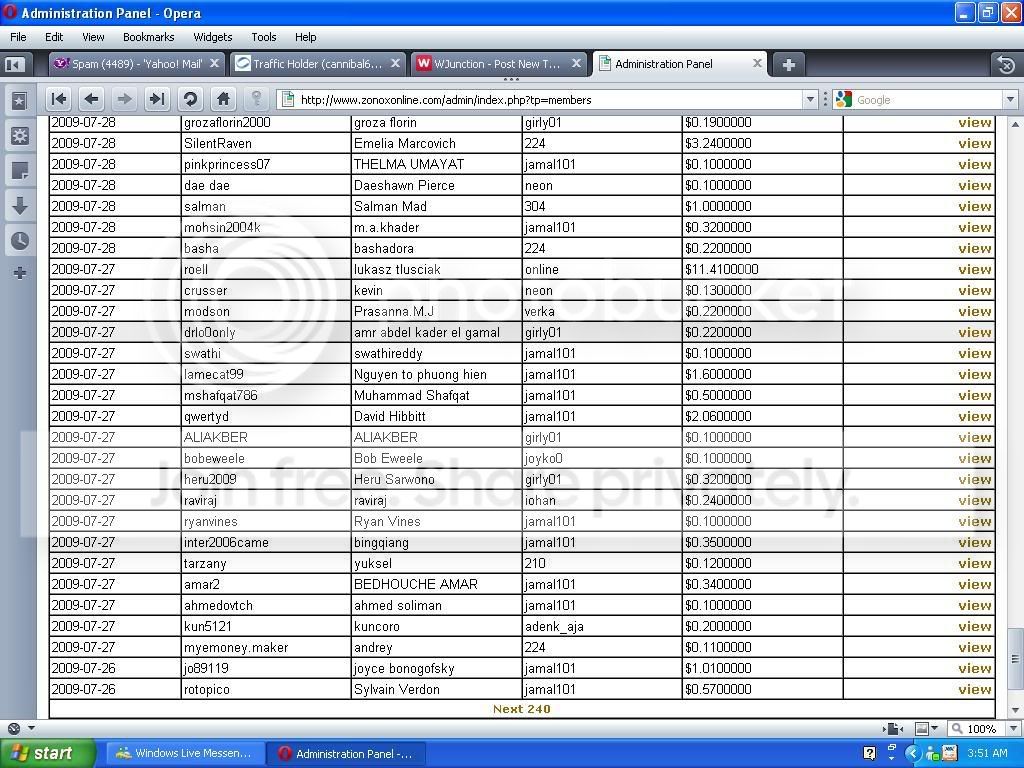This screenshot has height=768, width=1024.
Task: Click the Home button in the toolbar
Action: tap(223, 99)
